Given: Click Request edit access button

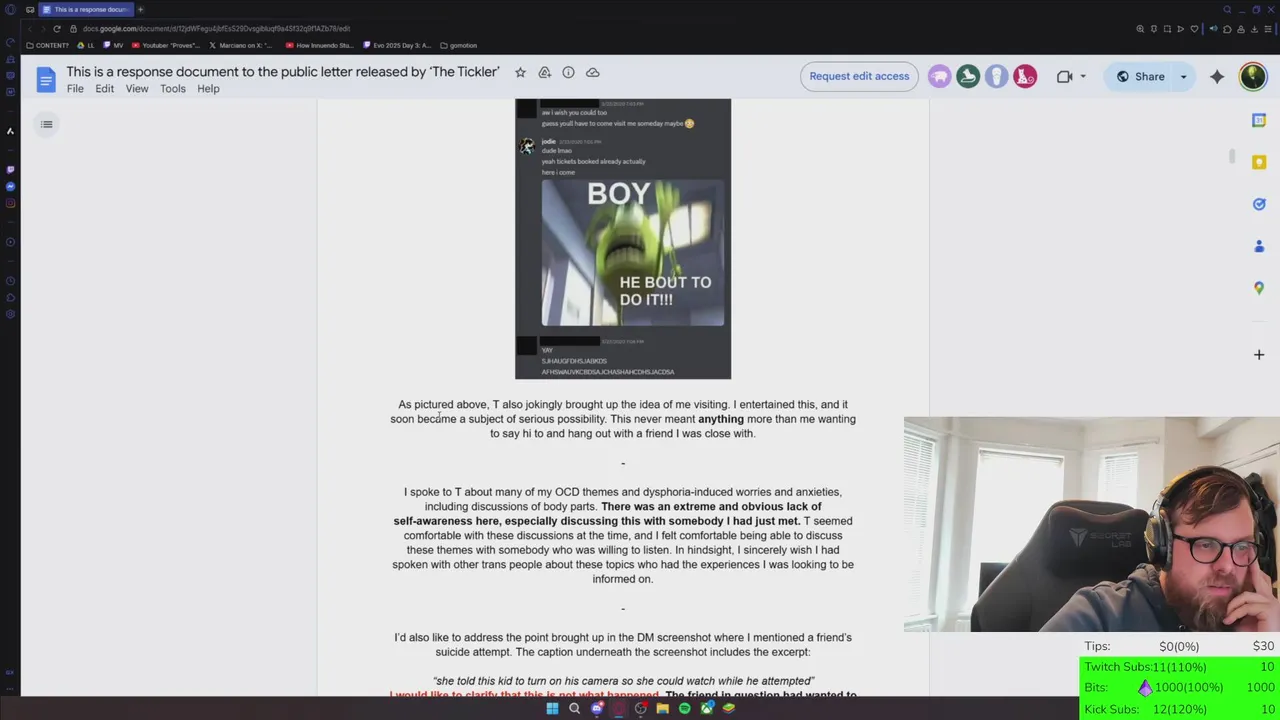Looking at the screenshot, I should coord(859,76).
